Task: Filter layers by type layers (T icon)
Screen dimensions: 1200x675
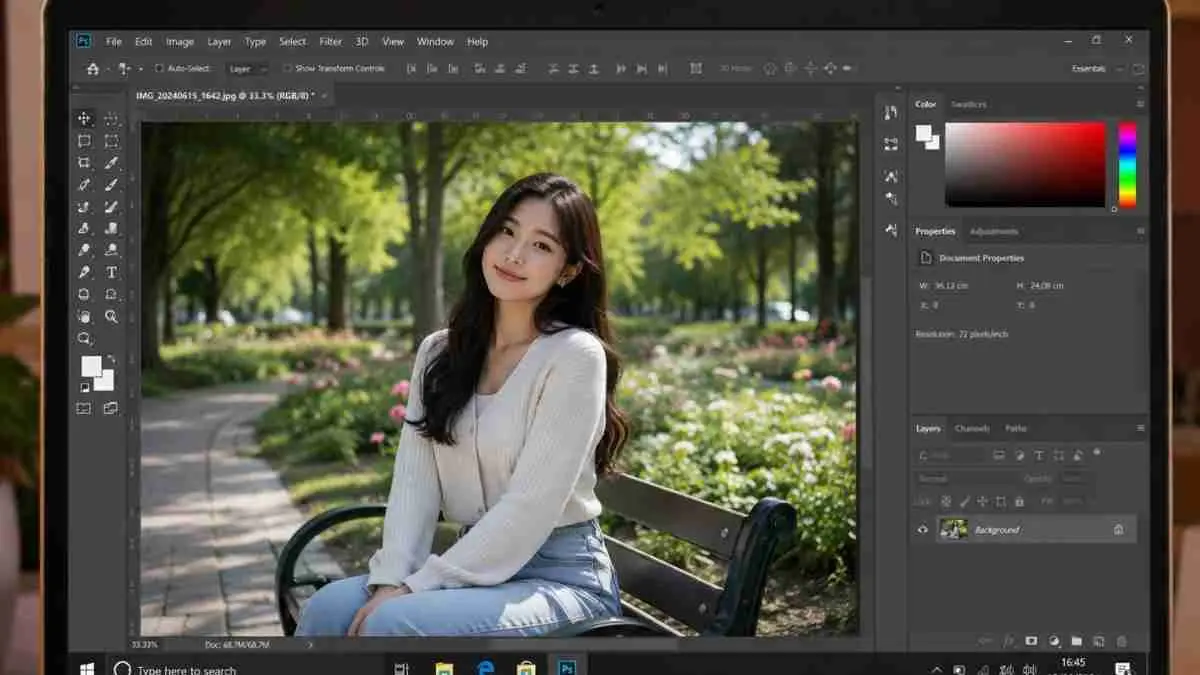Action: point(1039,455)
